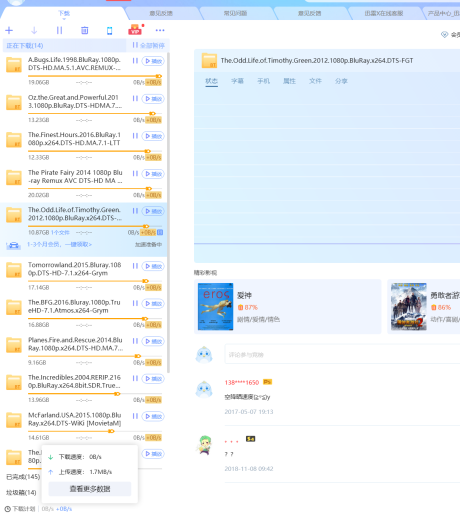Click the 评论参与话题 comment input field
This screenshot has height=514, width=460.
(x=342, y=354)
